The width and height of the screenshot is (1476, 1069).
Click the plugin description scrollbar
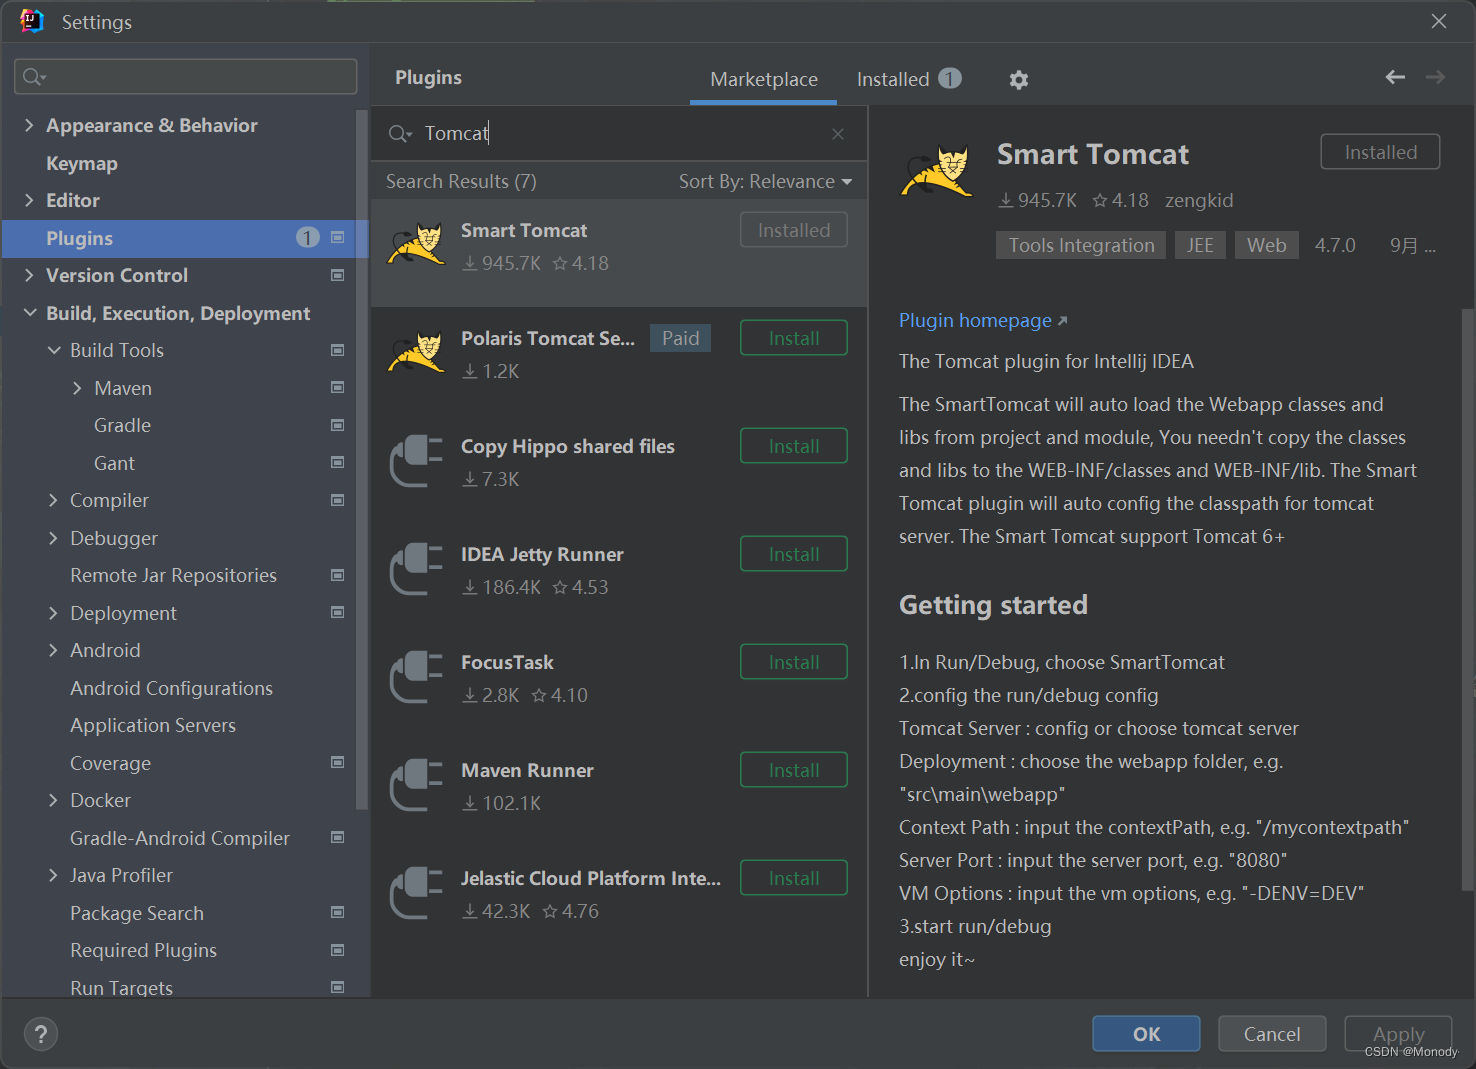coord(1468,600)
